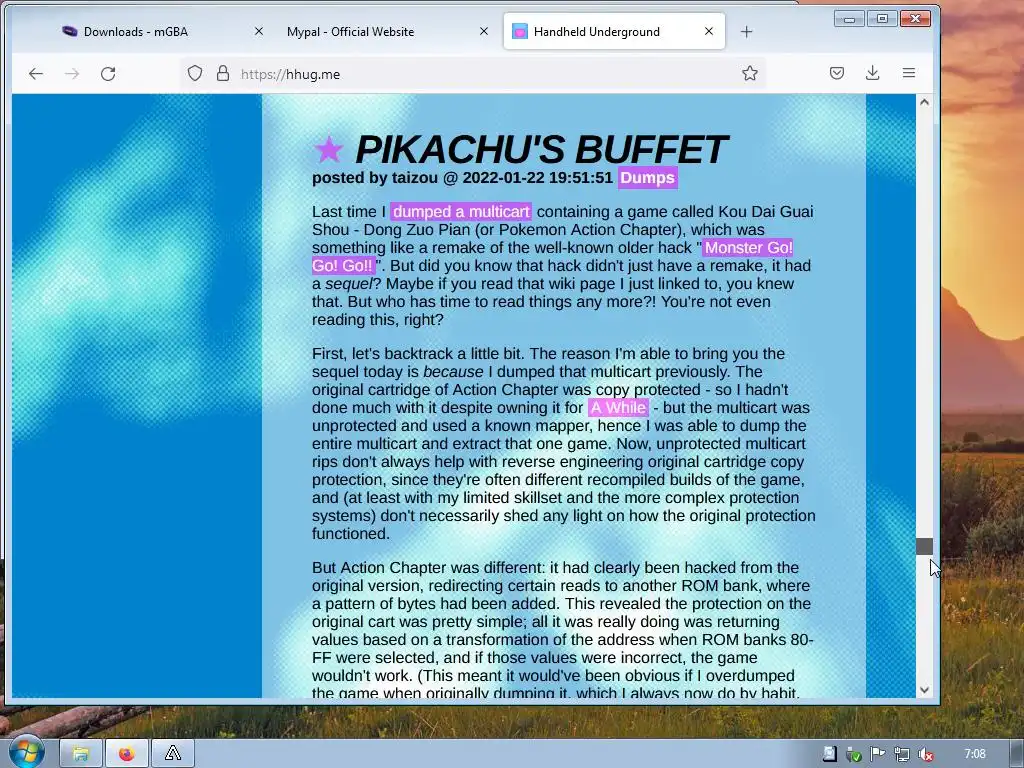1024x768 pixels.
Task: View site security padlock info
Action: (223, 73)
